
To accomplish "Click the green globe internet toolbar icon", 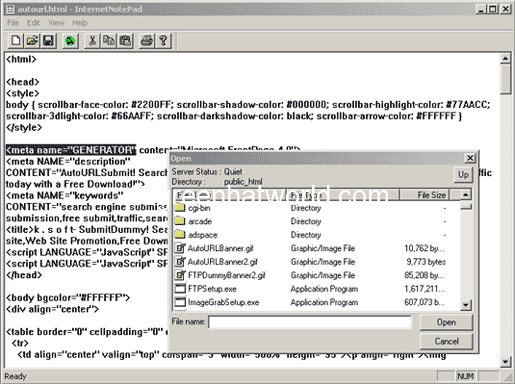I will click(x=70, y=41).
